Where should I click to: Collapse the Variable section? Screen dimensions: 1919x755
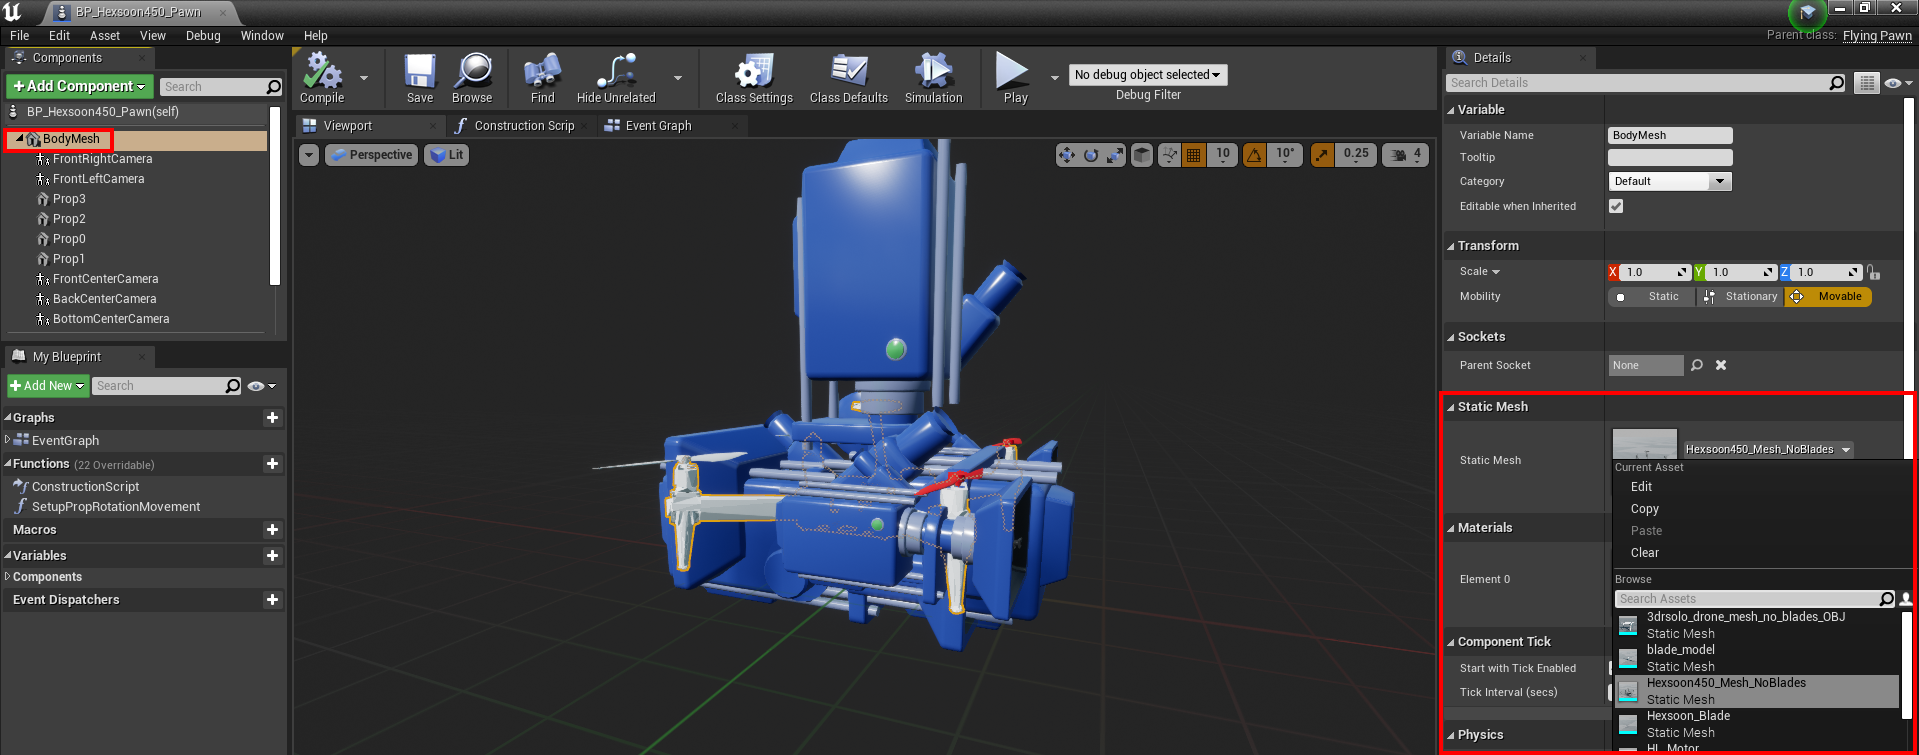pyautogui.click(x=1451, y=110)
